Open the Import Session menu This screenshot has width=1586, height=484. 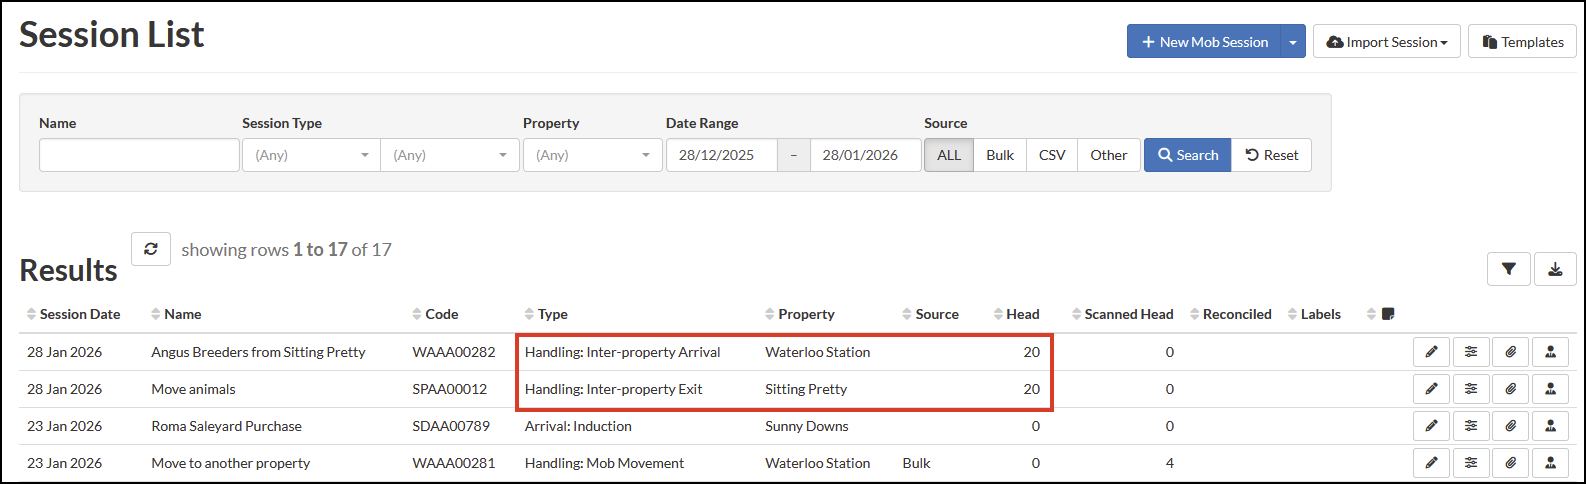point(1386,42)
